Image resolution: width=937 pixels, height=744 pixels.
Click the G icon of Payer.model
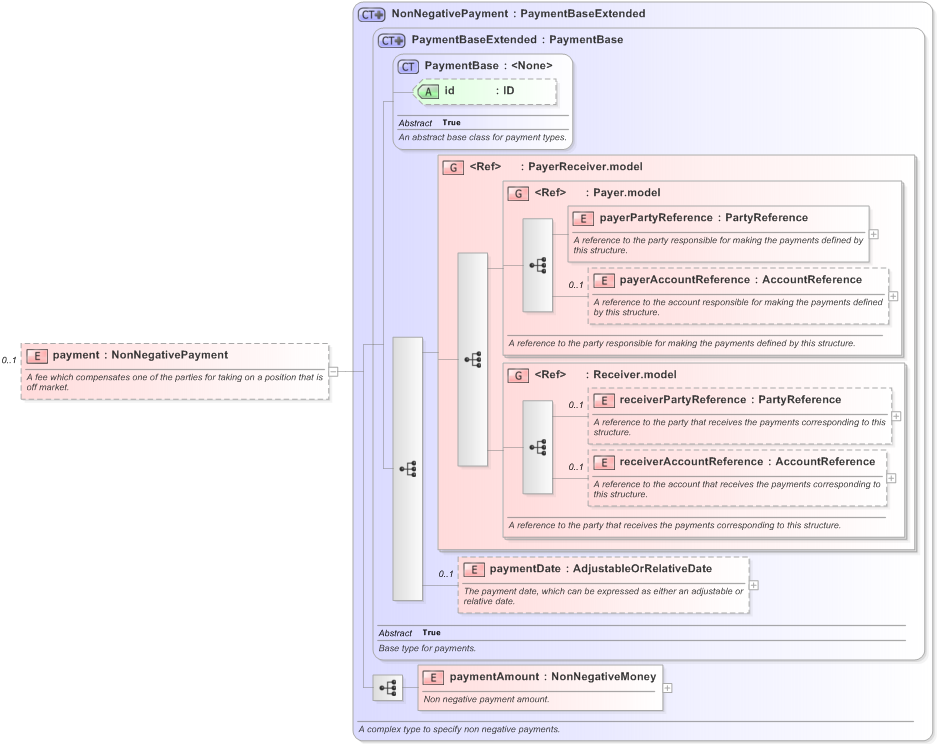click(518, 194)
